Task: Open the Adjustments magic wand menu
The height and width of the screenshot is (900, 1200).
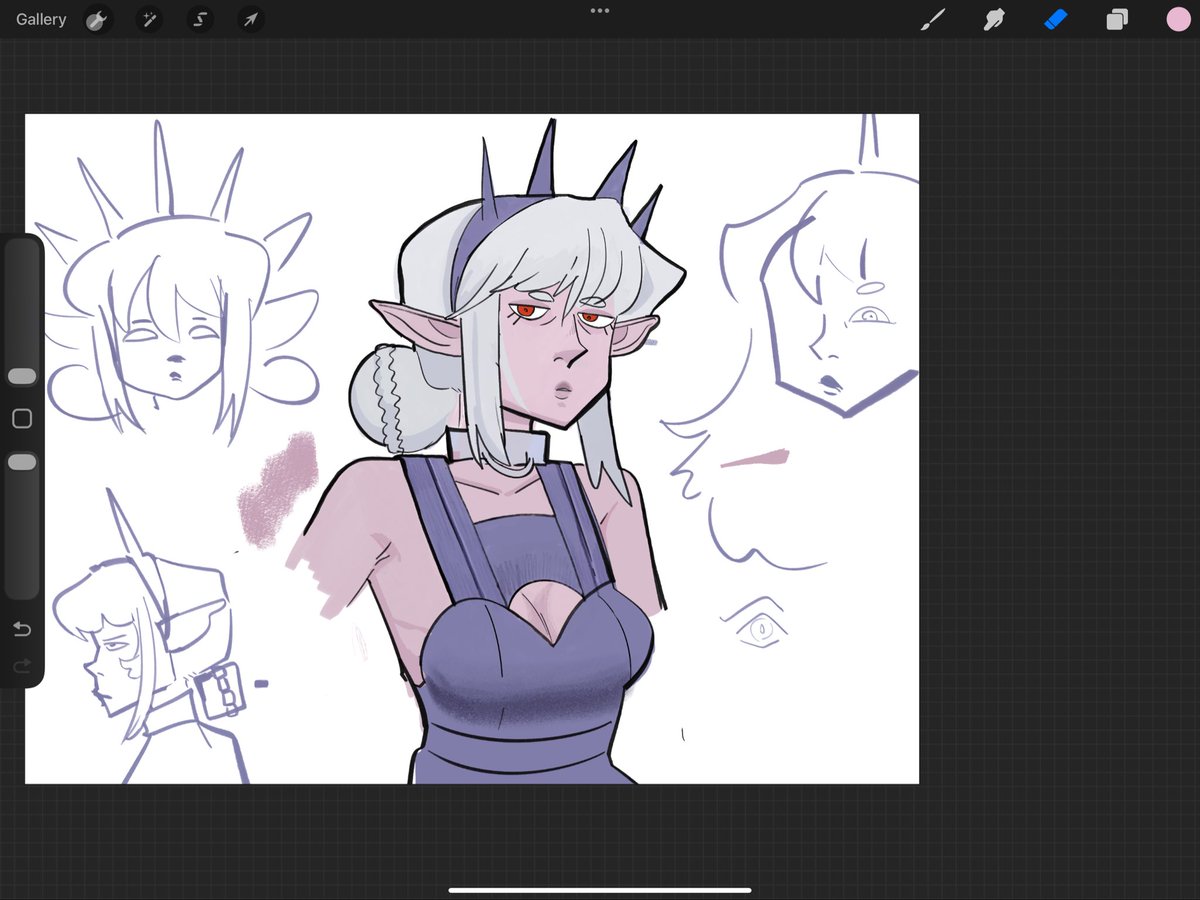Action: point(149,19)
